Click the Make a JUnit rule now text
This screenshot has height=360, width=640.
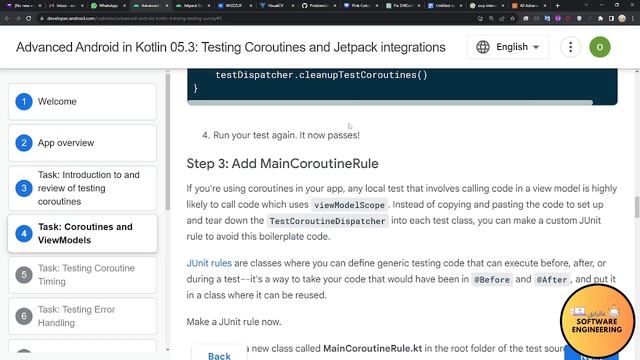(x=234, y=322)
